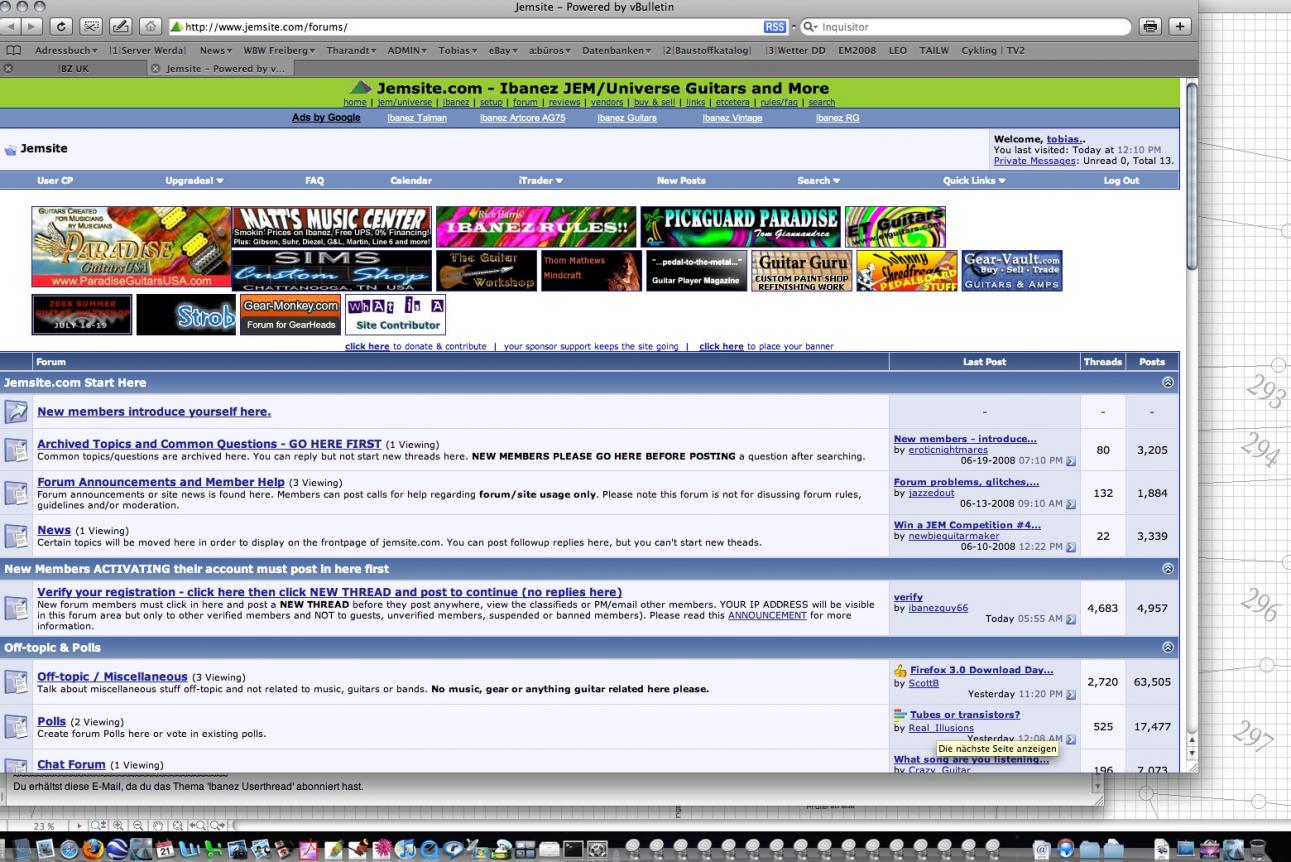Image resolution: width=1291 pixels, height=862 pixels.
Task: Click last post arrow for Firefox 3.0 thread
Action: pyautogui.click(x=1071, y=693)
